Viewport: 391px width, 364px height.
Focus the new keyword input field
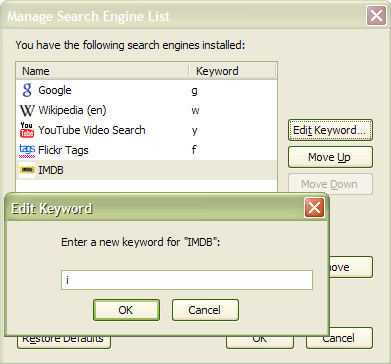pos(187,280)
